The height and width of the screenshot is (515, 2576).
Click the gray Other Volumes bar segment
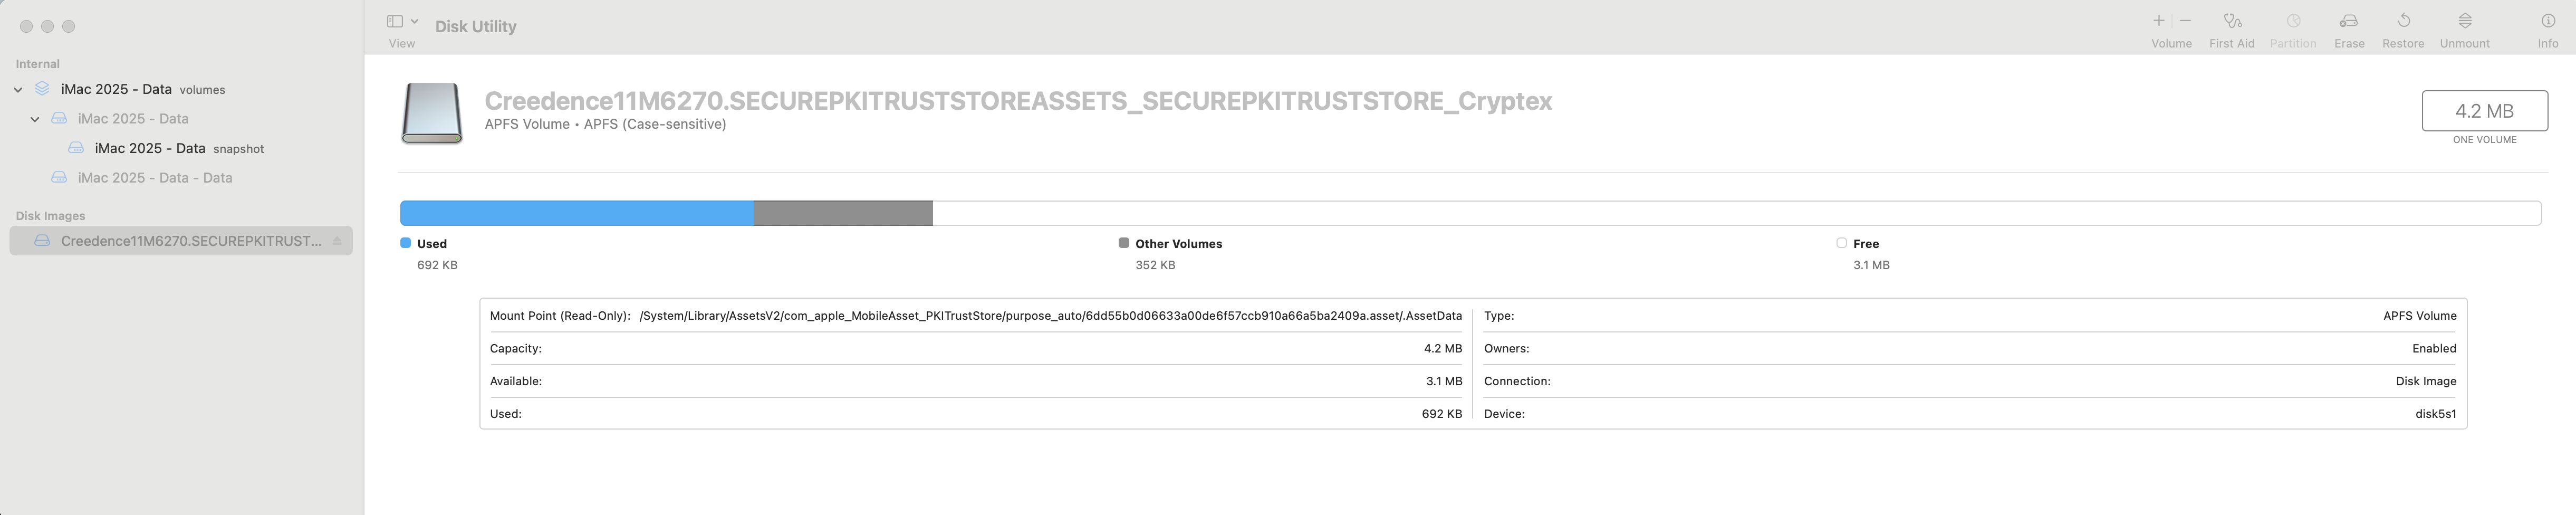pos(843,213)
